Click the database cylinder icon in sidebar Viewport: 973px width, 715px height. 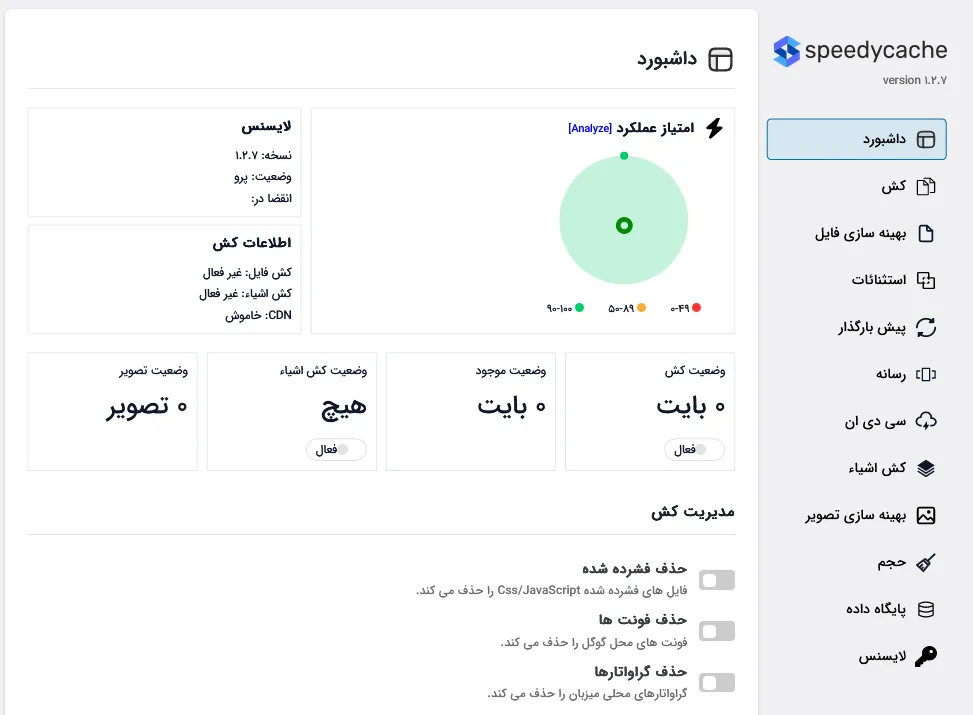pos(926,609)
